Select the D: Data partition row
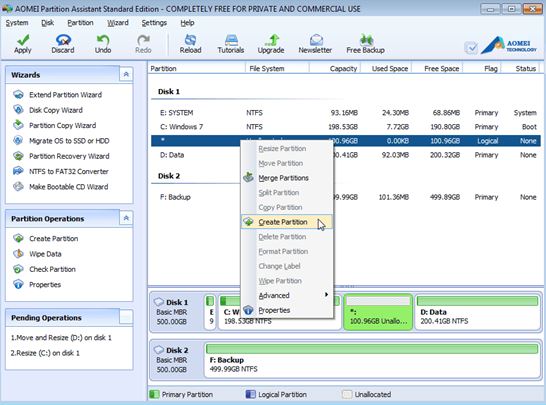 coord(346,155)
